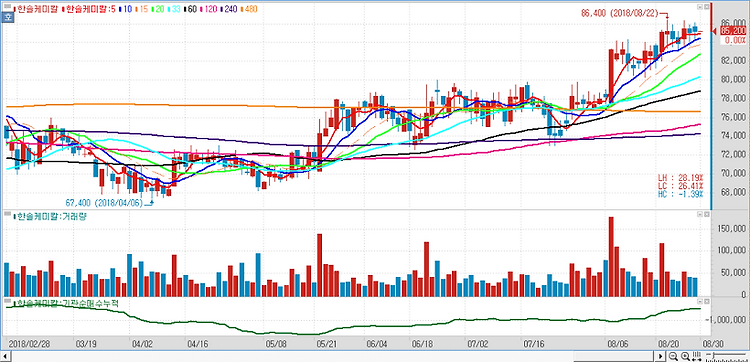Image resolution: width=750 pixels, height=362 pixels.
Task: Click the pink 120-day MA legend
Action: [x=208, y=9]
